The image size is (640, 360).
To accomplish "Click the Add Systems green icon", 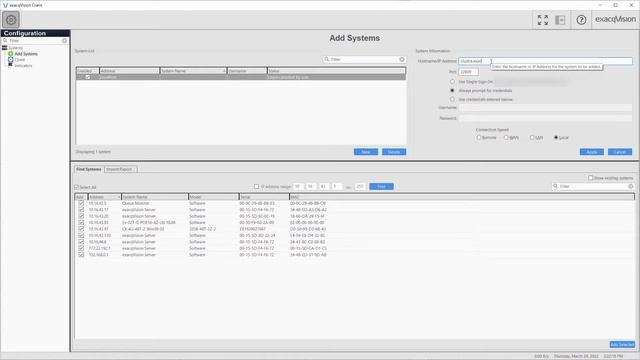I will [11, 54].
